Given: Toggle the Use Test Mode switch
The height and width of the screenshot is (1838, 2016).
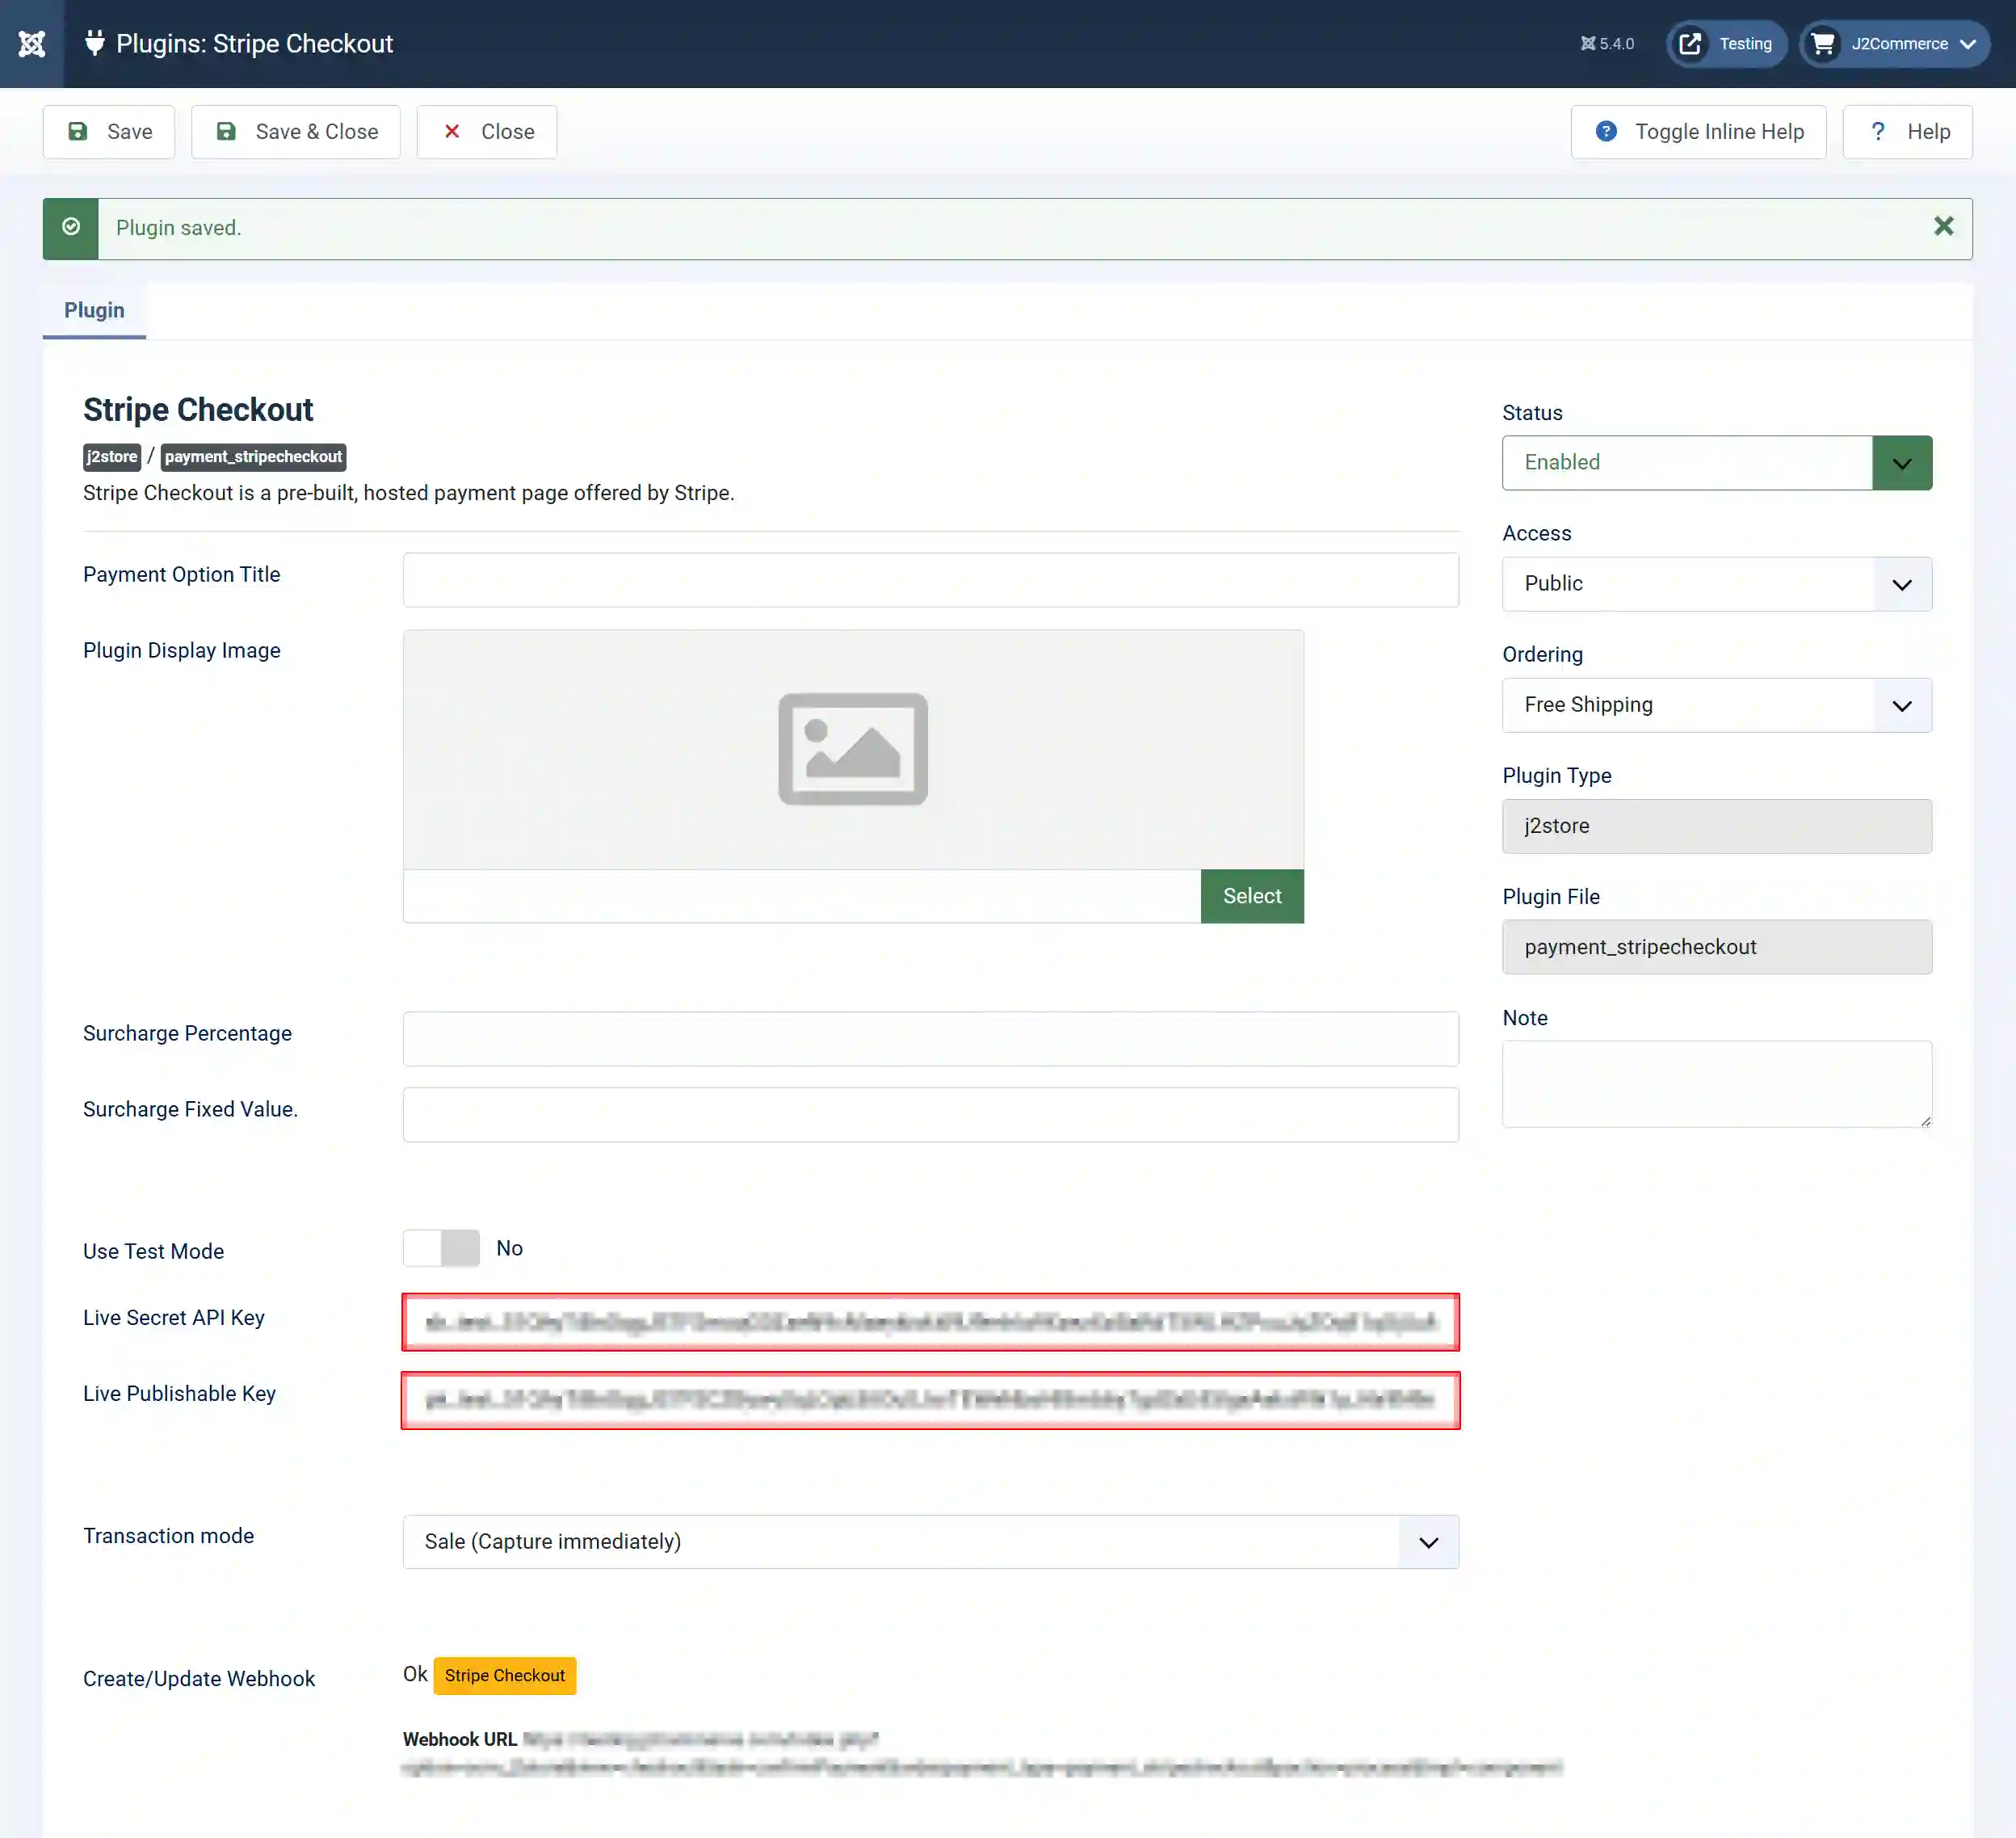Looking at the screenshot, I should coord(441,1248).
